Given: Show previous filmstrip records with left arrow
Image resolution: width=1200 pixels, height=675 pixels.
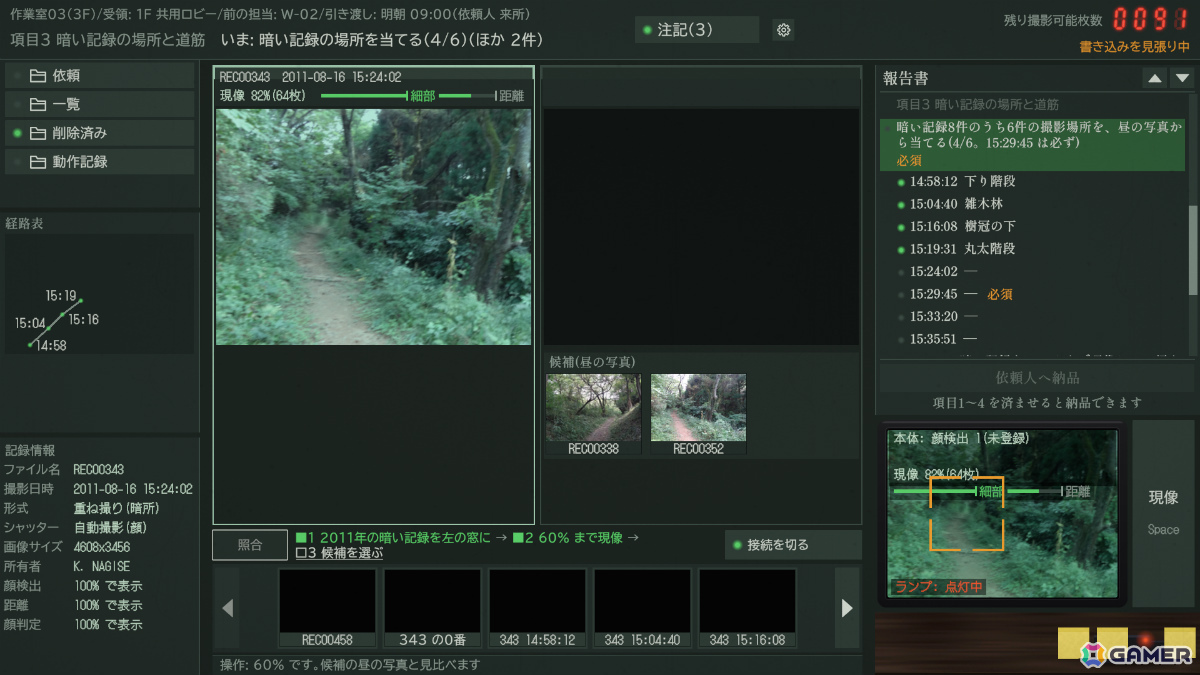Looking at the screenshot, I should (227, 607).
